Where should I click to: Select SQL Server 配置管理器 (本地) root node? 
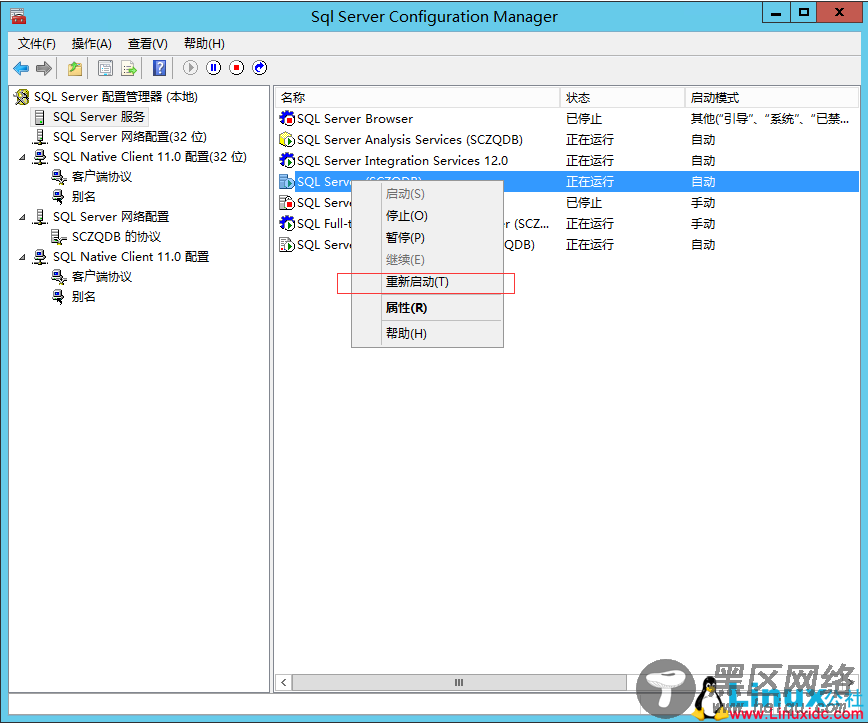coord(116,97)
